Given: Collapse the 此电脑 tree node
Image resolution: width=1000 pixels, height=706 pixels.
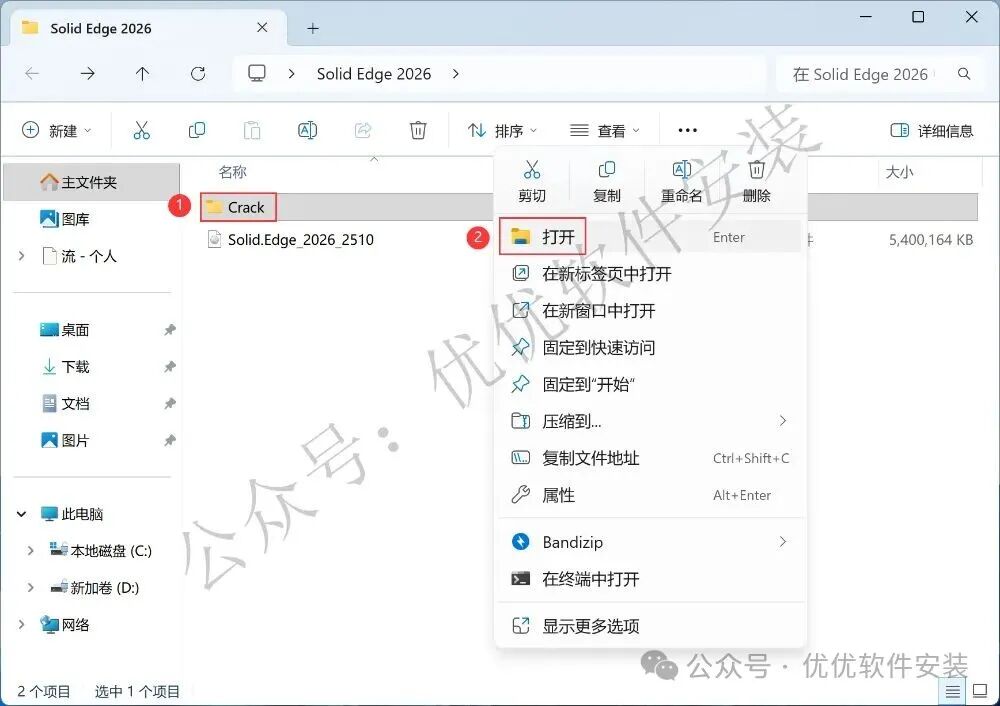Looking at the screenshot, I should pyautogui.click(x=22, y=514).
